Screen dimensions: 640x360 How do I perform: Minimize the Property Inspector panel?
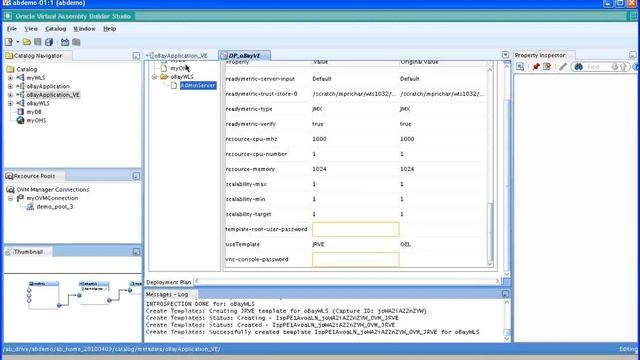click(632, 55)
